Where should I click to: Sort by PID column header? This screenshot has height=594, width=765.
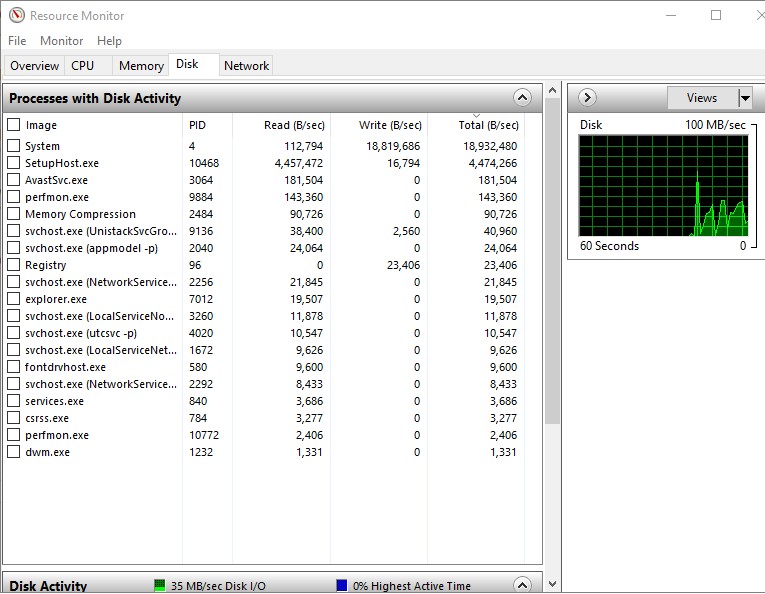pos(207,125)
